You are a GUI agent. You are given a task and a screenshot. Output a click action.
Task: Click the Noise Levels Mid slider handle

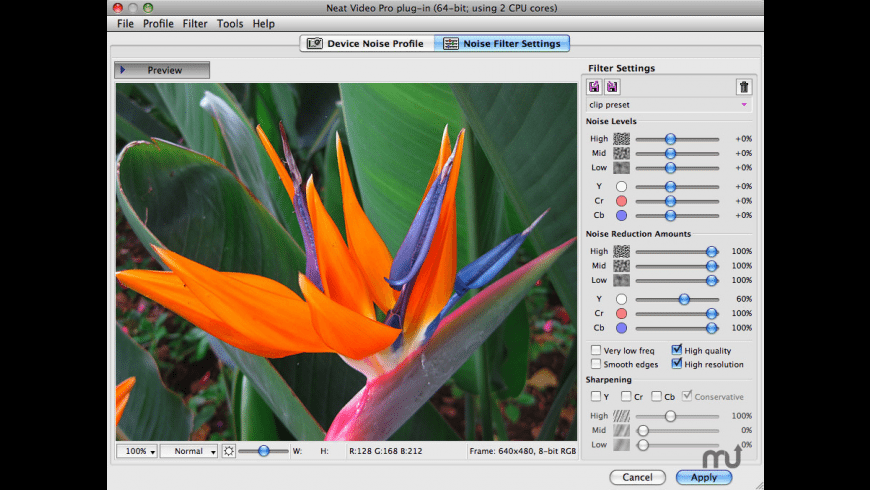tap(670, 153)
